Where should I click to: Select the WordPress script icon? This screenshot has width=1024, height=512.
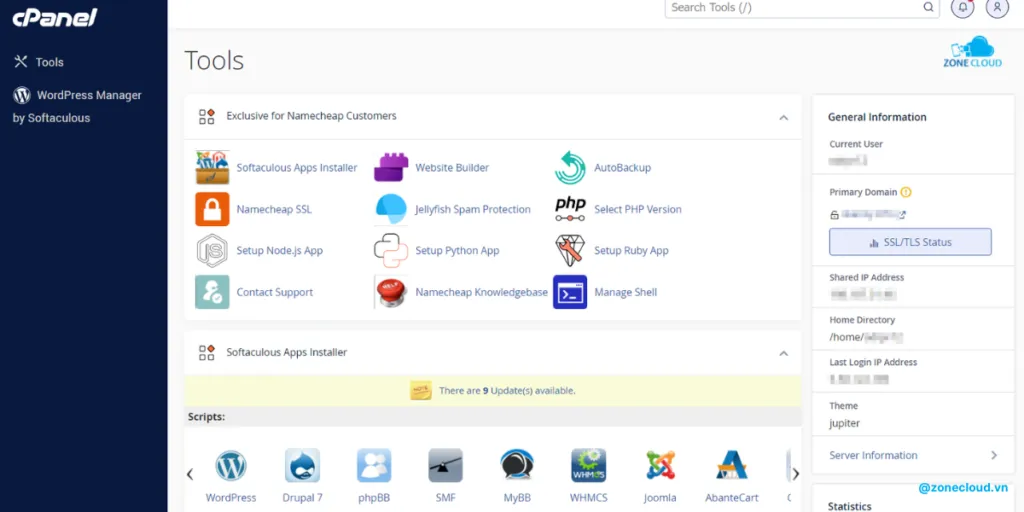pos(231,466)
